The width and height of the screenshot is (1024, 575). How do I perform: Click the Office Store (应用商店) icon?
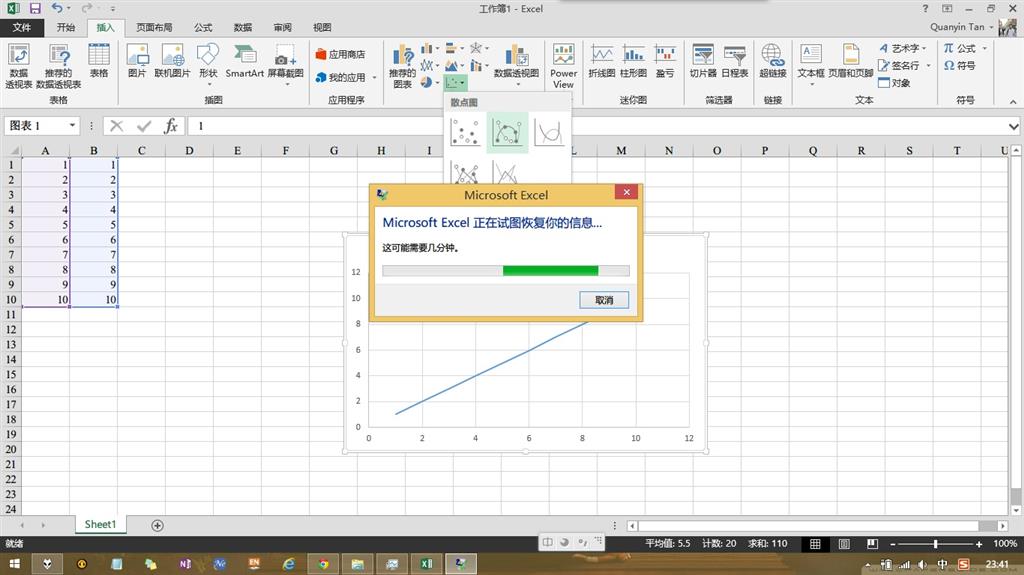pos(340,54)
